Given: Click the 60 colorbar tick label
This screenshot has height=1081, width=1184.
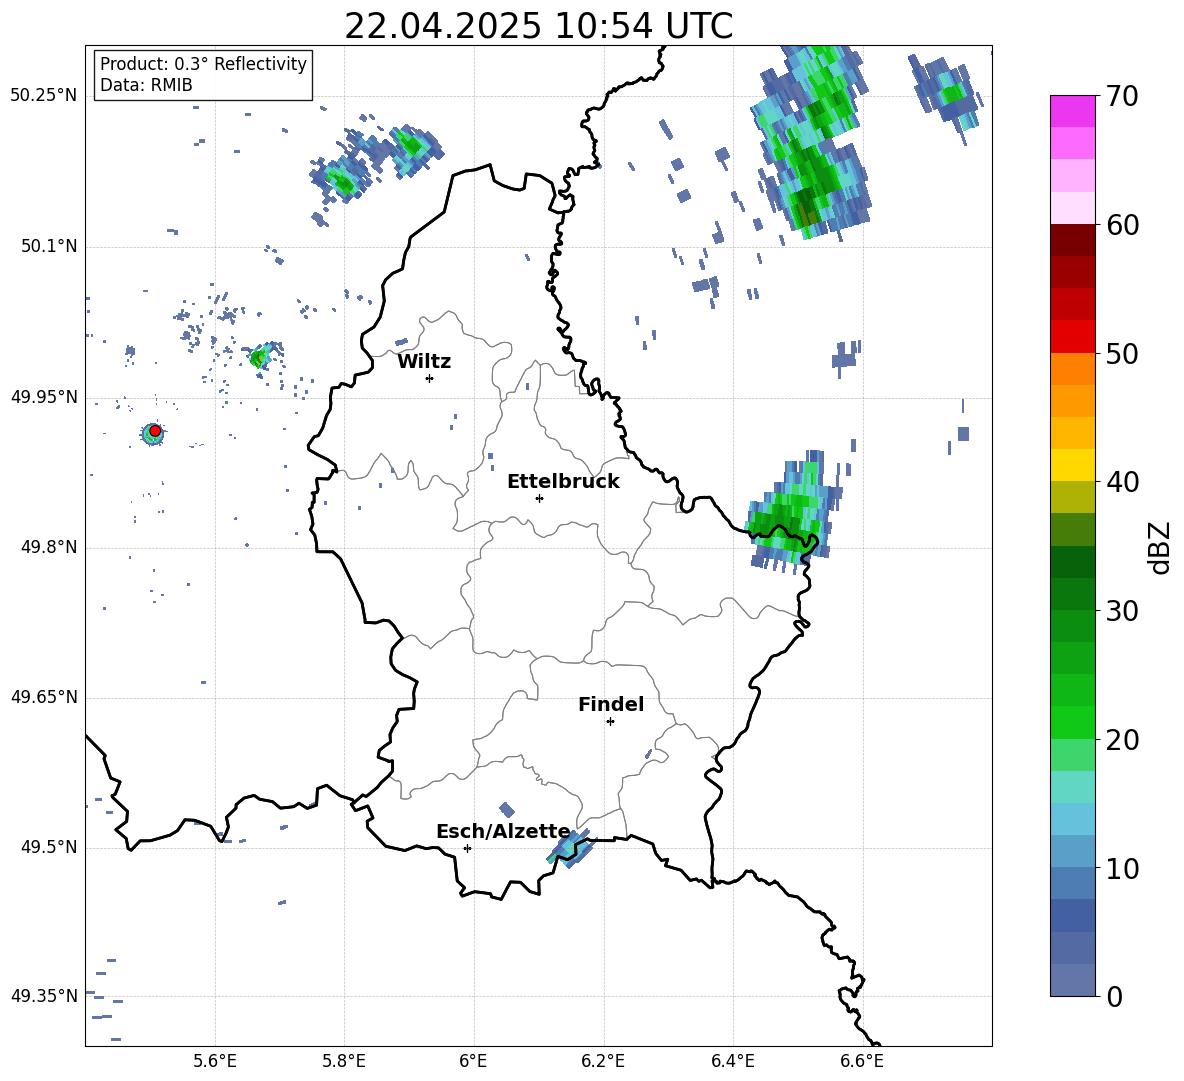Looking at the screenshot, I should pos(1122,225).
